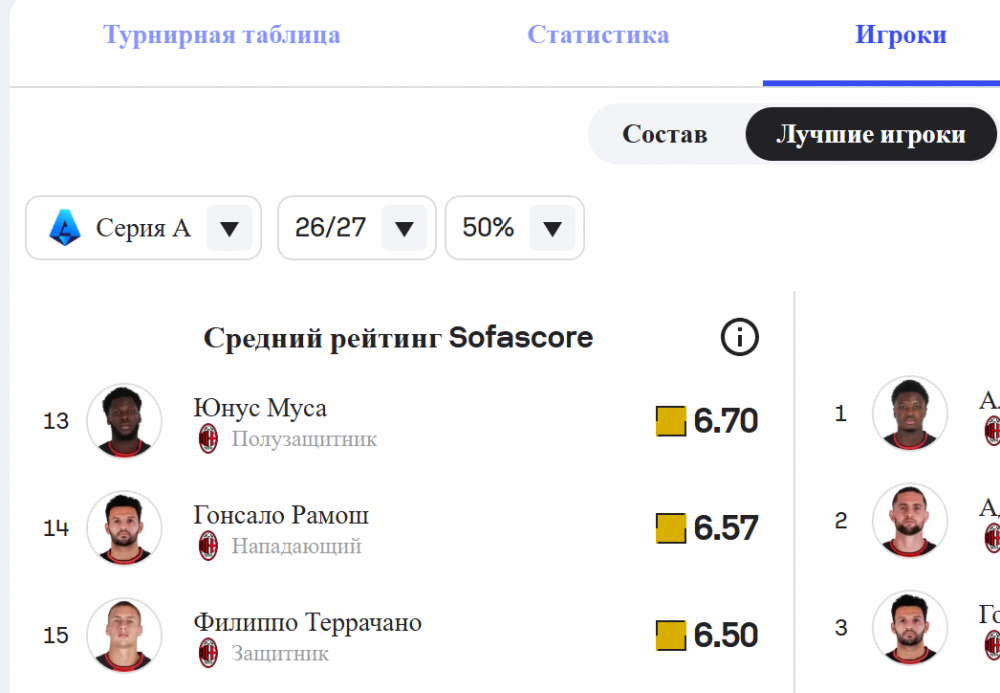Open the 50% filter dropdown
The height and width of the screenshot is (693, 1000).
pos(515,228)
